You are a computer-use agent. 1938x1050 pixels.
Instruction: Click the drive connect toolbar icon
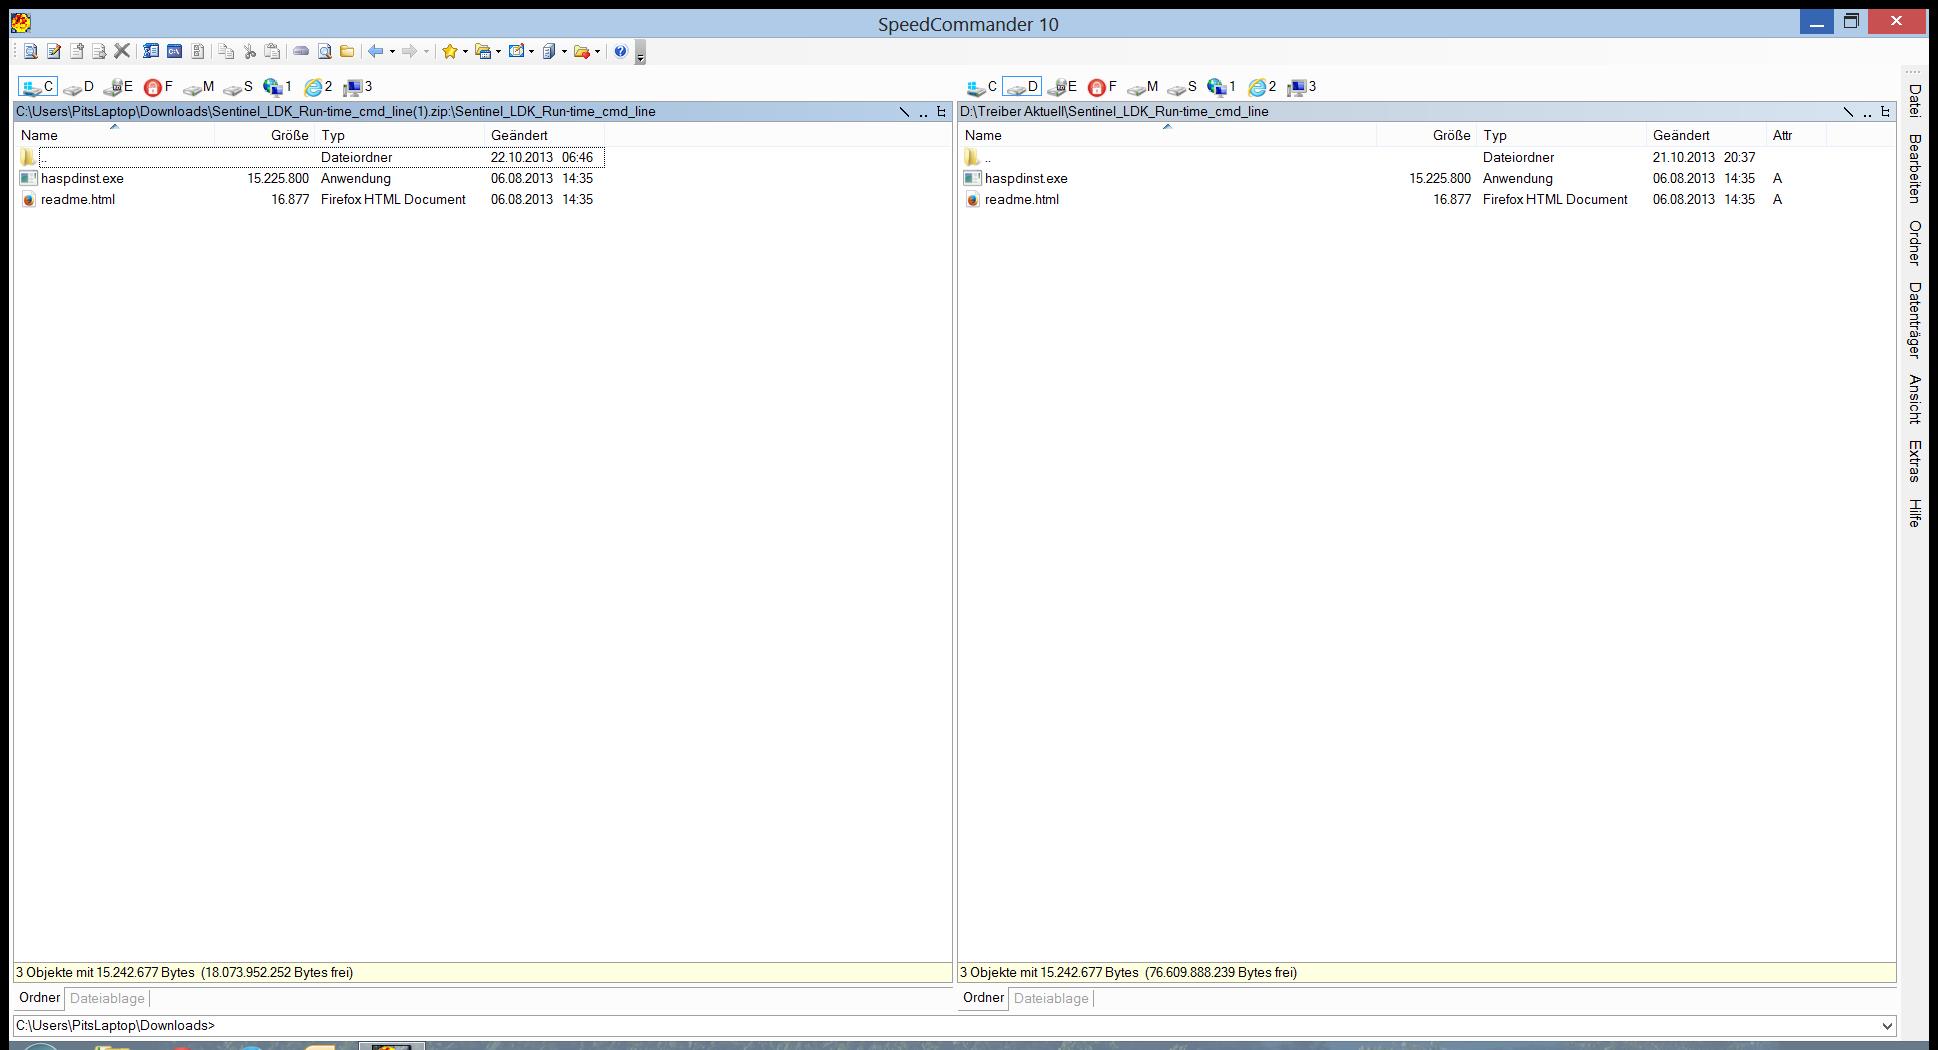point(301,51)
